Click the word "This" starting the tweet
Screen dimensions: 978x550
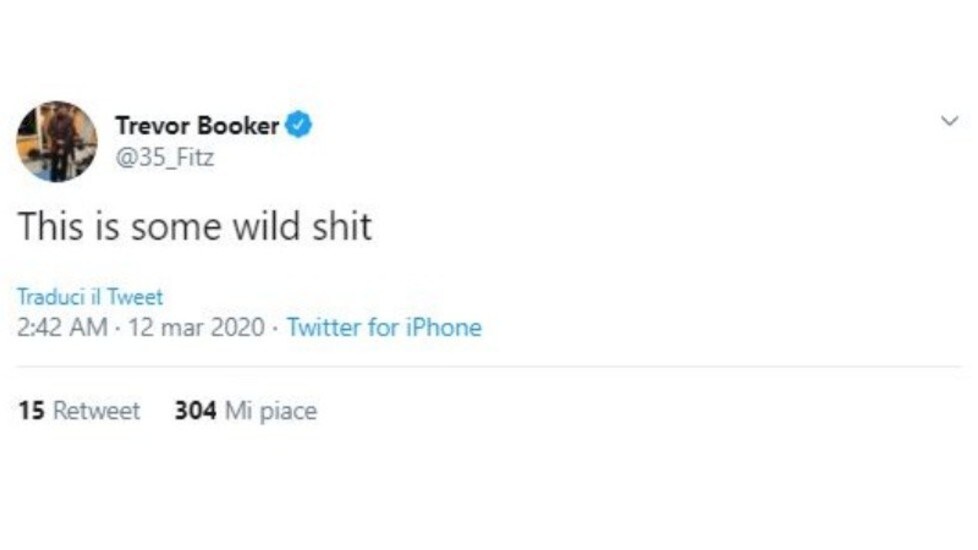pos(51,226)
